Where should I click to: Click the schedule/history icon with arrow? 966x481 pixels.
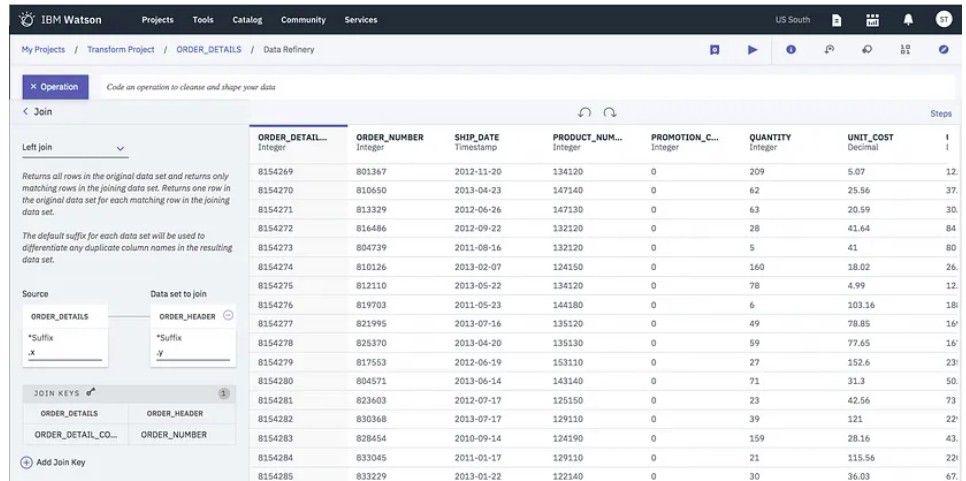[x=829, y=50]
